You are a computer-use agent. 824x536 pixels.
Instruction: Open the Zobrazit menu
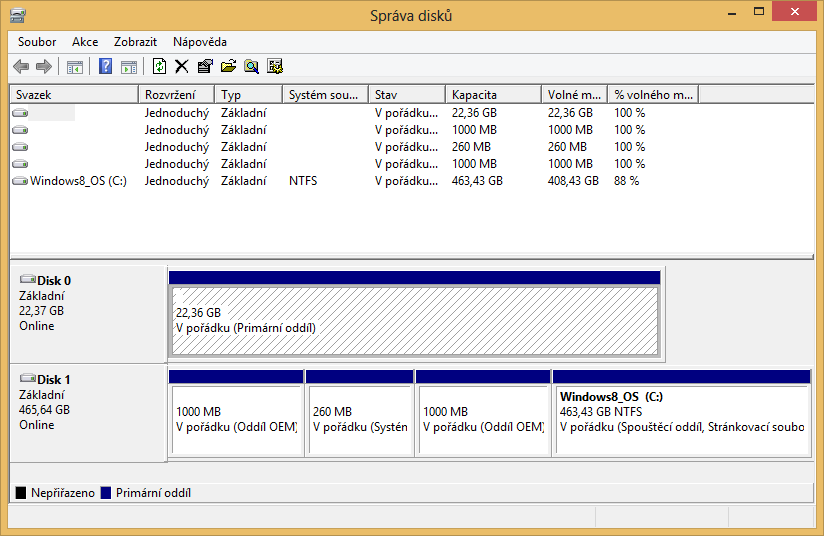(x=135, y=42)
